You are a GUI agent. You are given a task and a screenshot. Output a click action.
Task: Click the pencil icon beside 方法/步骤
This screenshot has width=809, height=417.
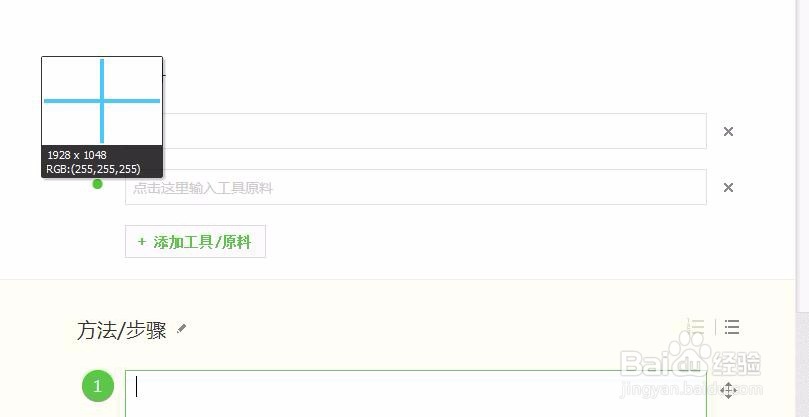[181, 328]
